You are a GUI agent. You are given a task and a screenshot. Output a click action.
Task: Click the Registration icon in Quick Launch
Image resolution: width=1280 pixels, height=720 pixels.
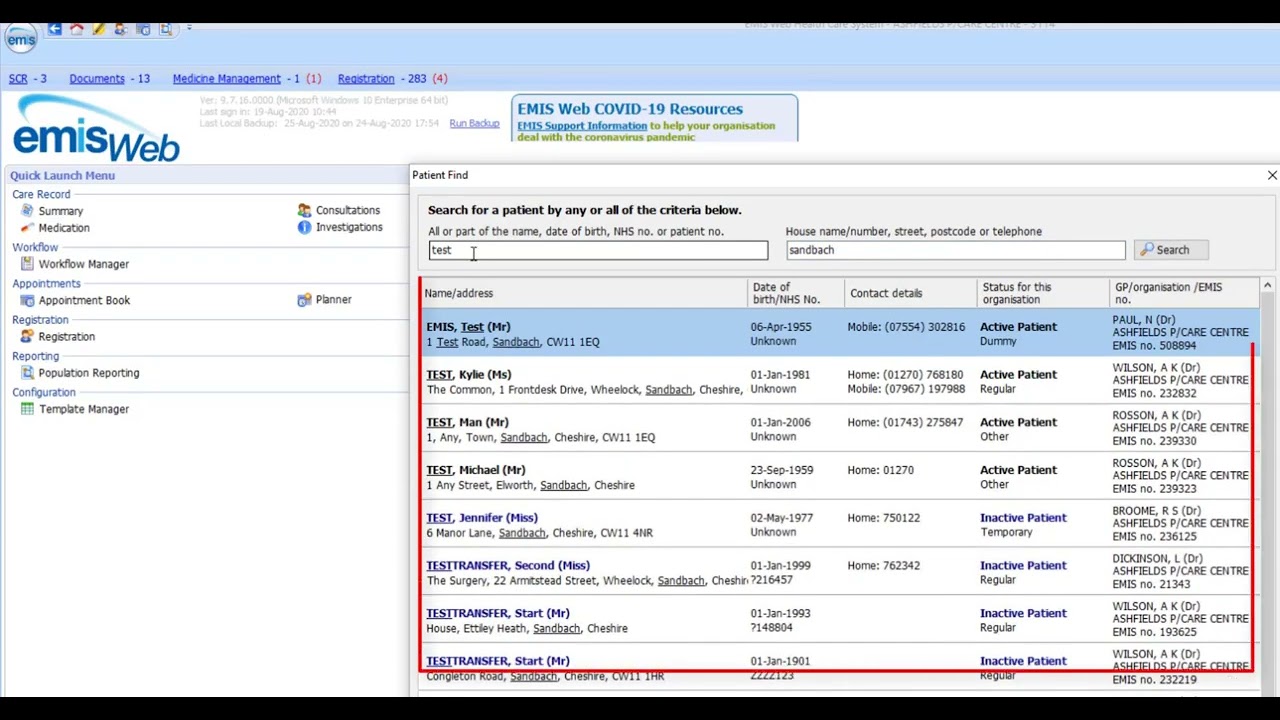[x=27, y=337]
